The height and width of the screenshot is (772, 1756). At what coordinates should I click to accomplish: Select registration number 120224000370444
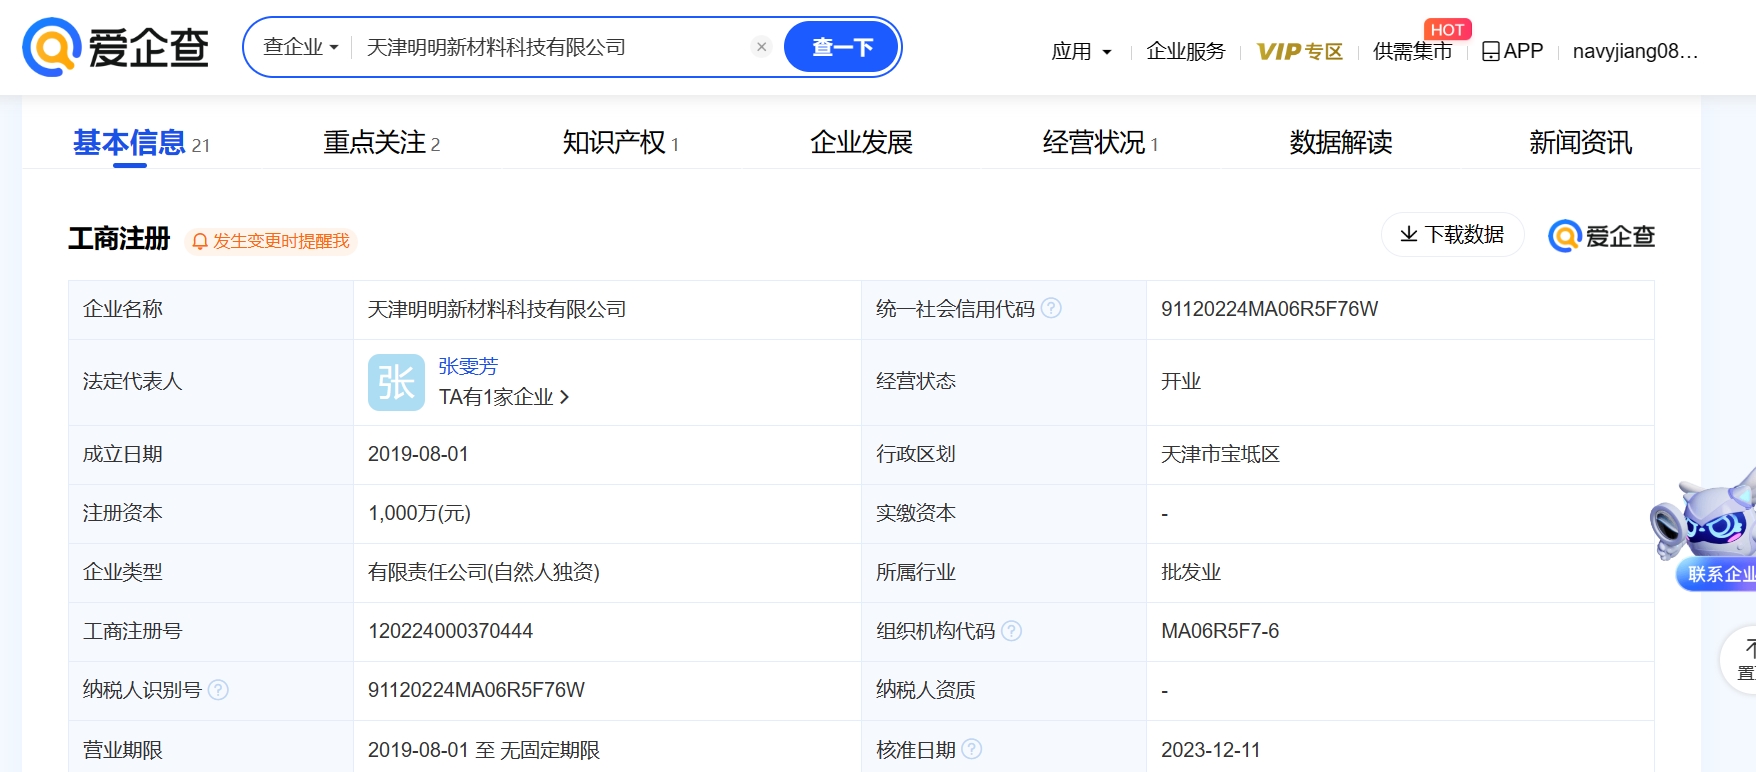click(x=450, y=631)
